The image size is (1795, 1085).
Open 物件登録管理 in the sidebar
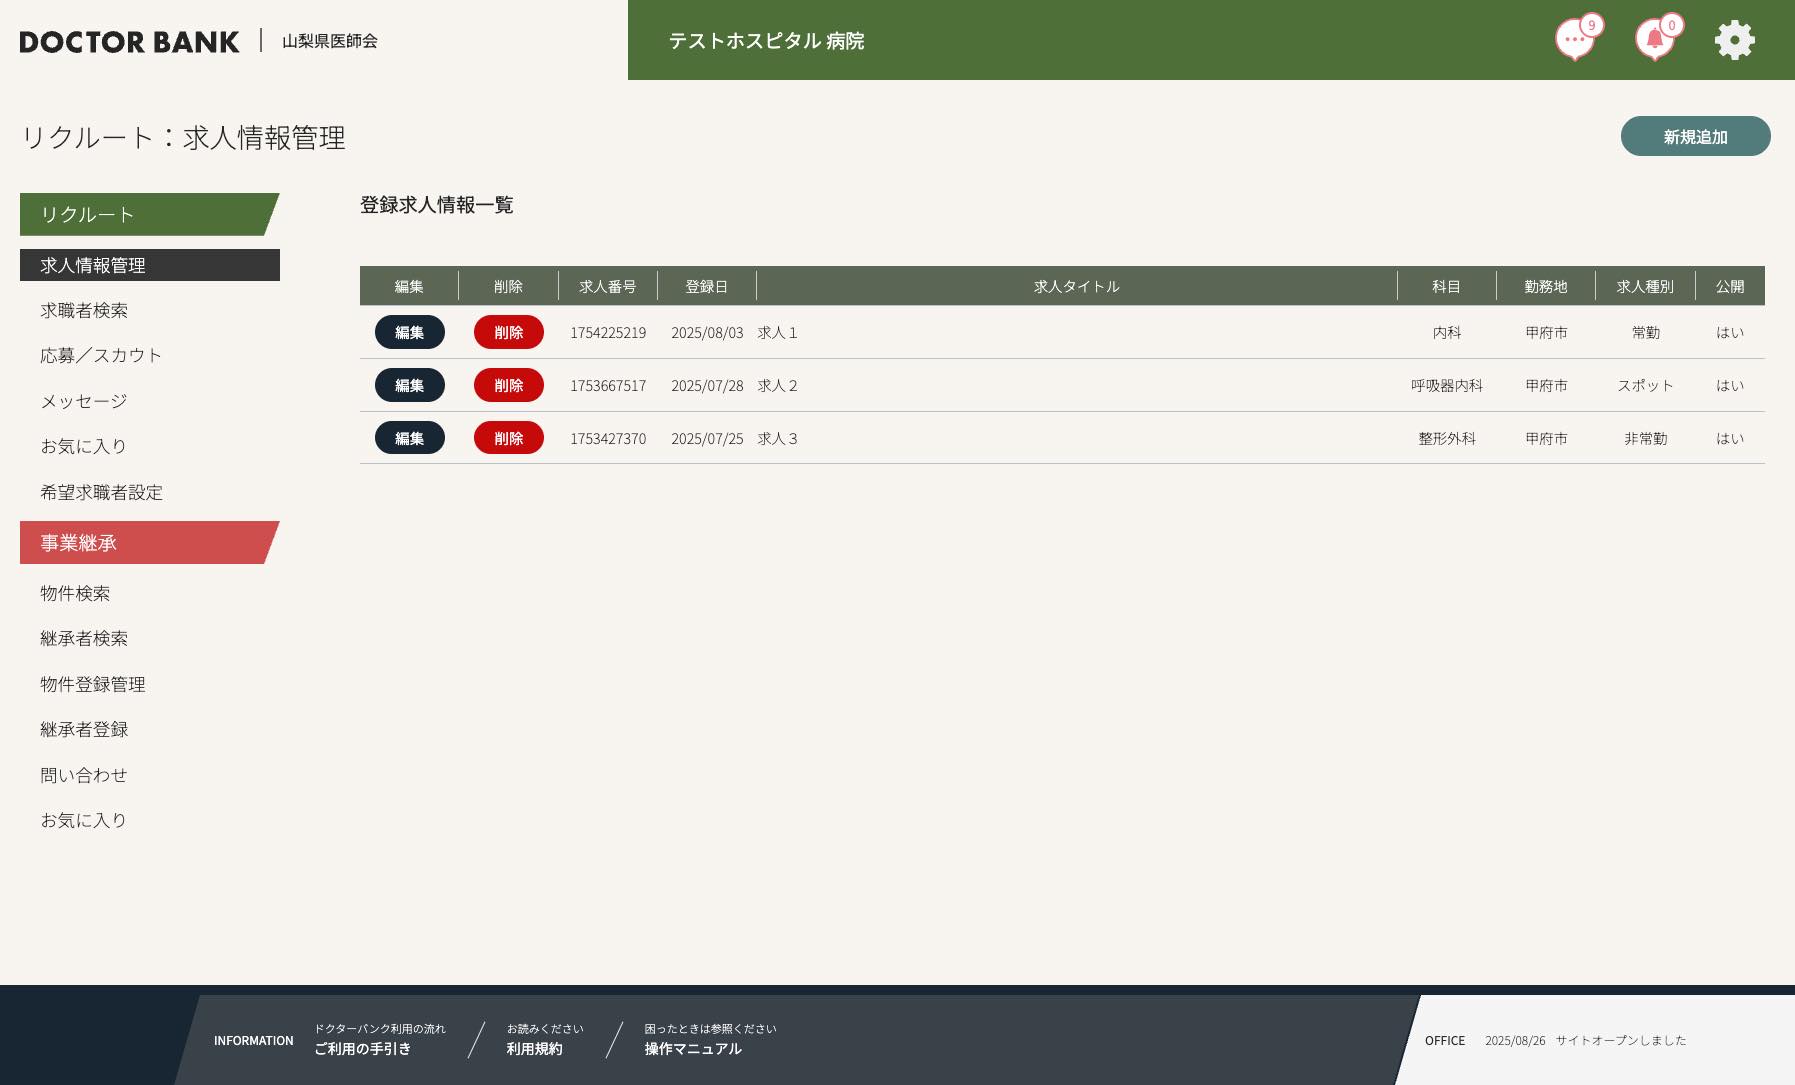pos(93,684)
